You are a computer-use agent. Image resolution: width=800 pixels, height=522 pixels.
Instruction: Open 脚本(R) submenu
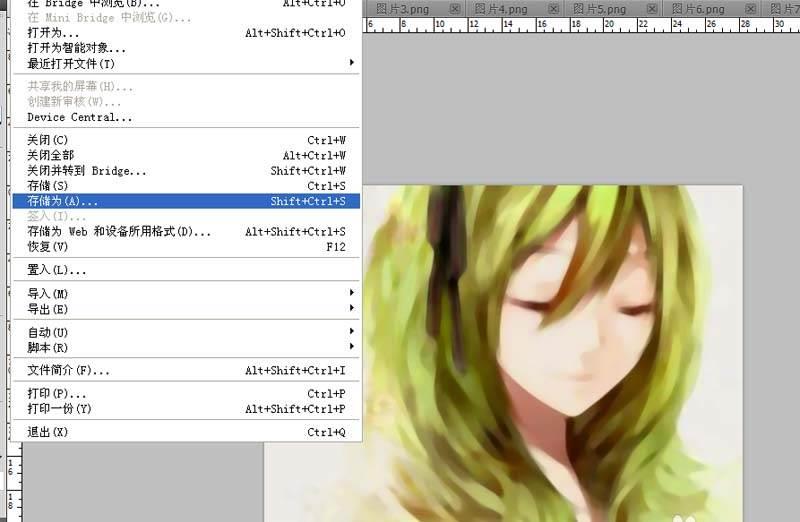186,347
